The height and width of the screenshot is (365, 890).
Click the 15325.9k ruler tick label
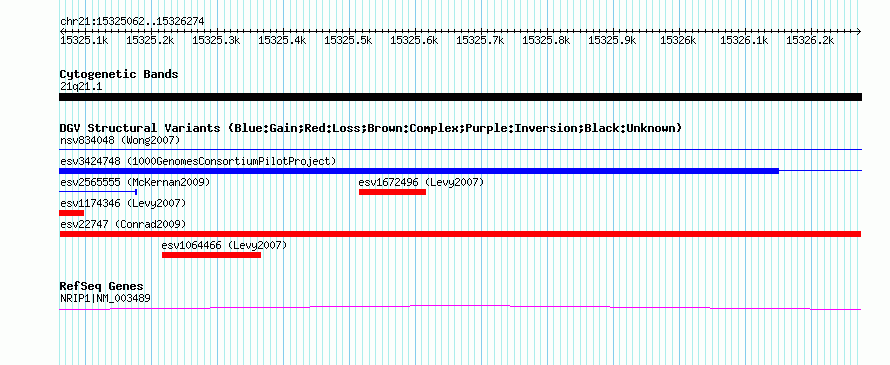(612, 40)
